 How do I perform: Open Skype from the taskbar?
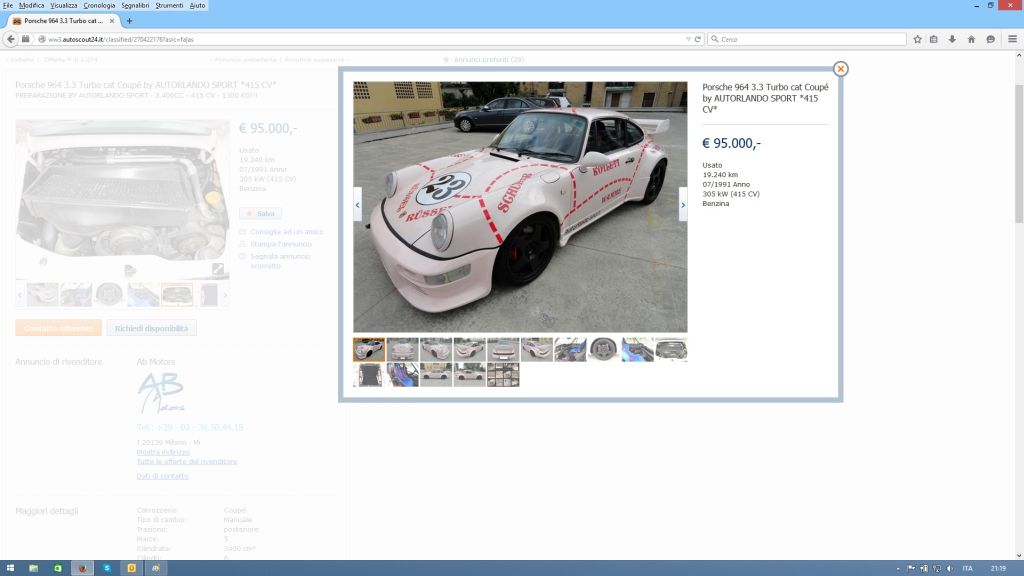[x=106, y=568]
